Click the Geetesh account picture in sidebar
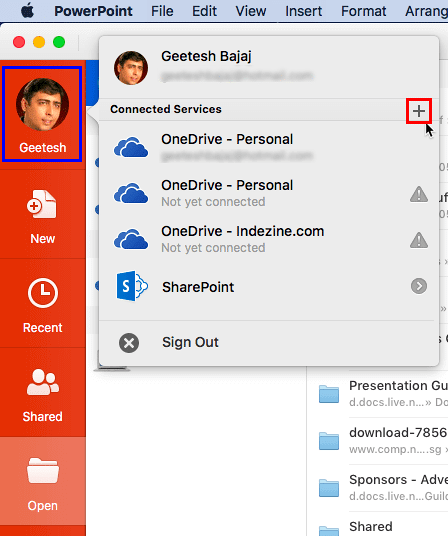Screen dimensions: 448x536 (x=42, y=105)
